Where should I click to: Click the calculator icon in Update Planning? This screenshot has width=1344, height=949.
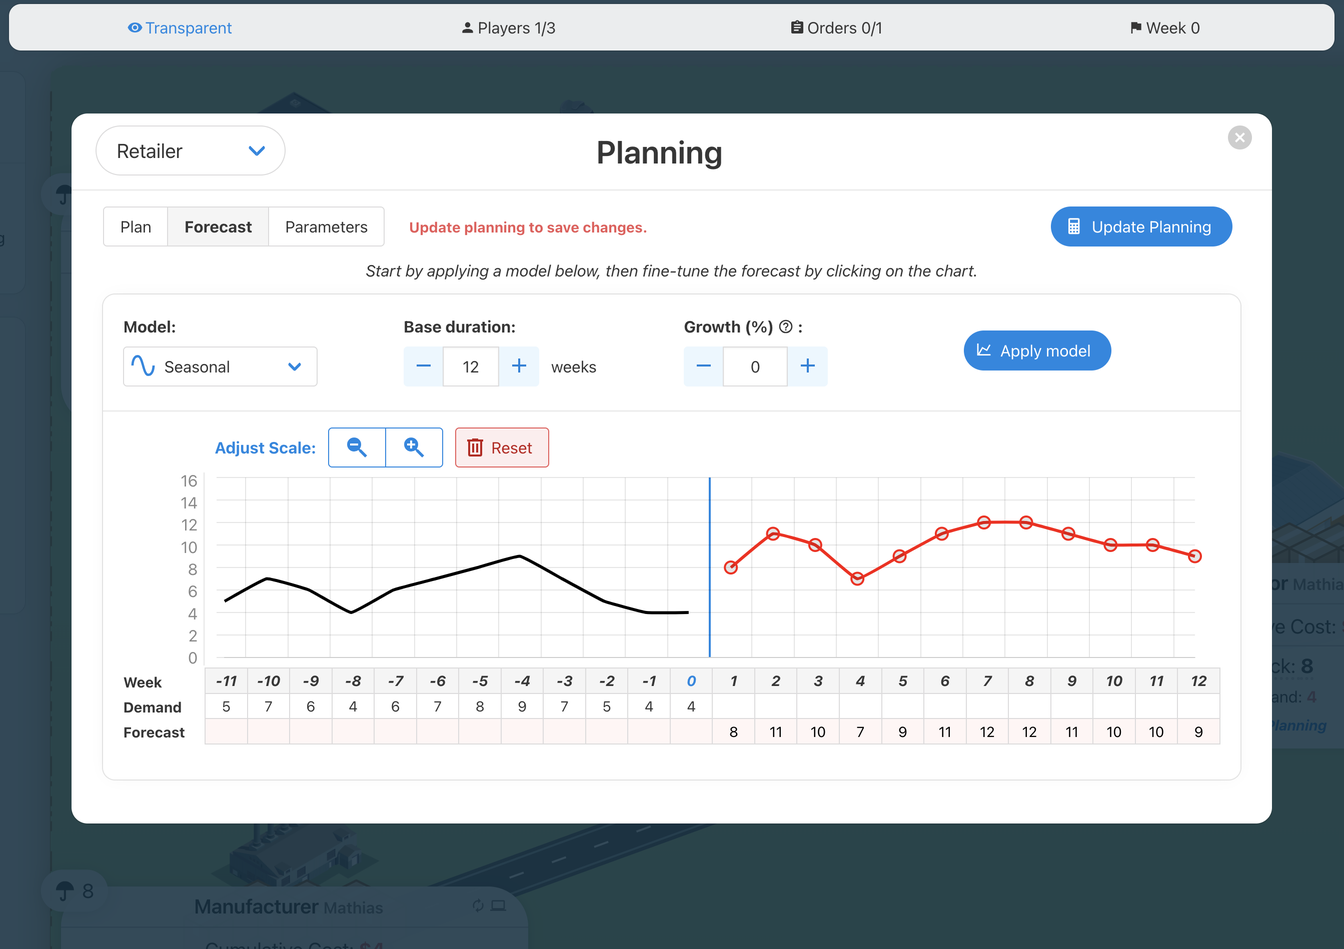click(x=1074, y=227)
